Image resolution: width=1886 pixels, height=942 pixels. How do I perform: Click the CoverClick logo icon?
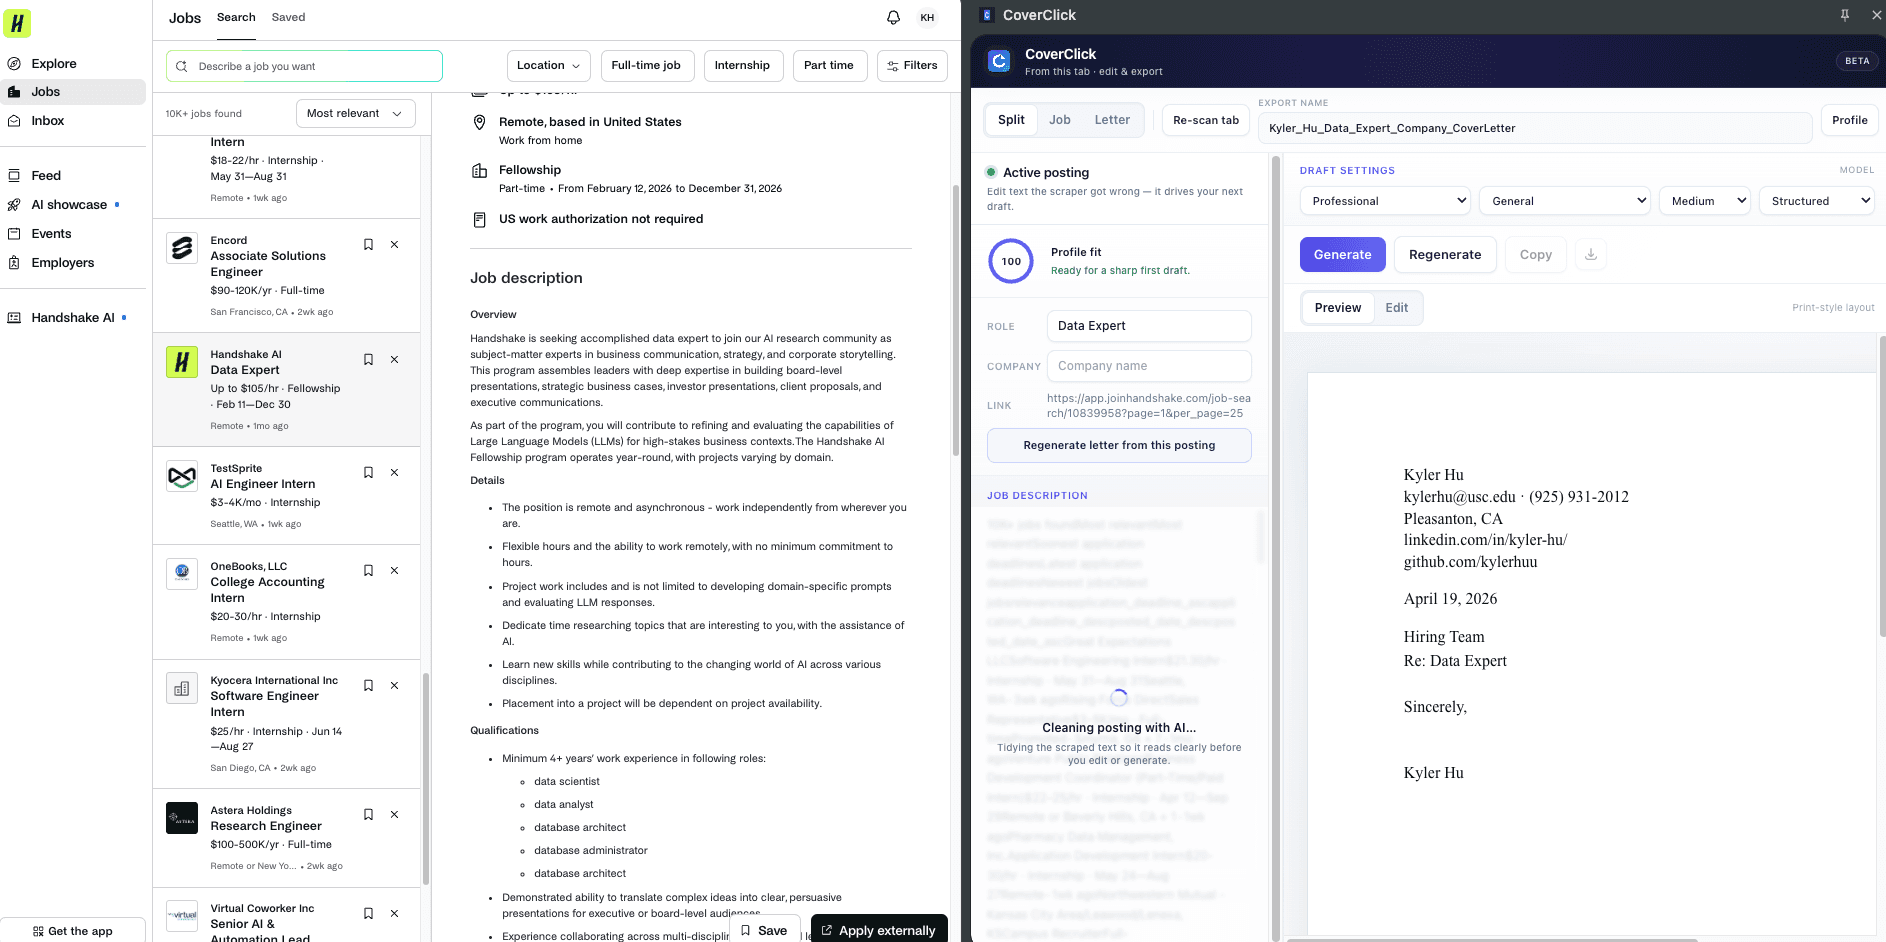(999, 61)
